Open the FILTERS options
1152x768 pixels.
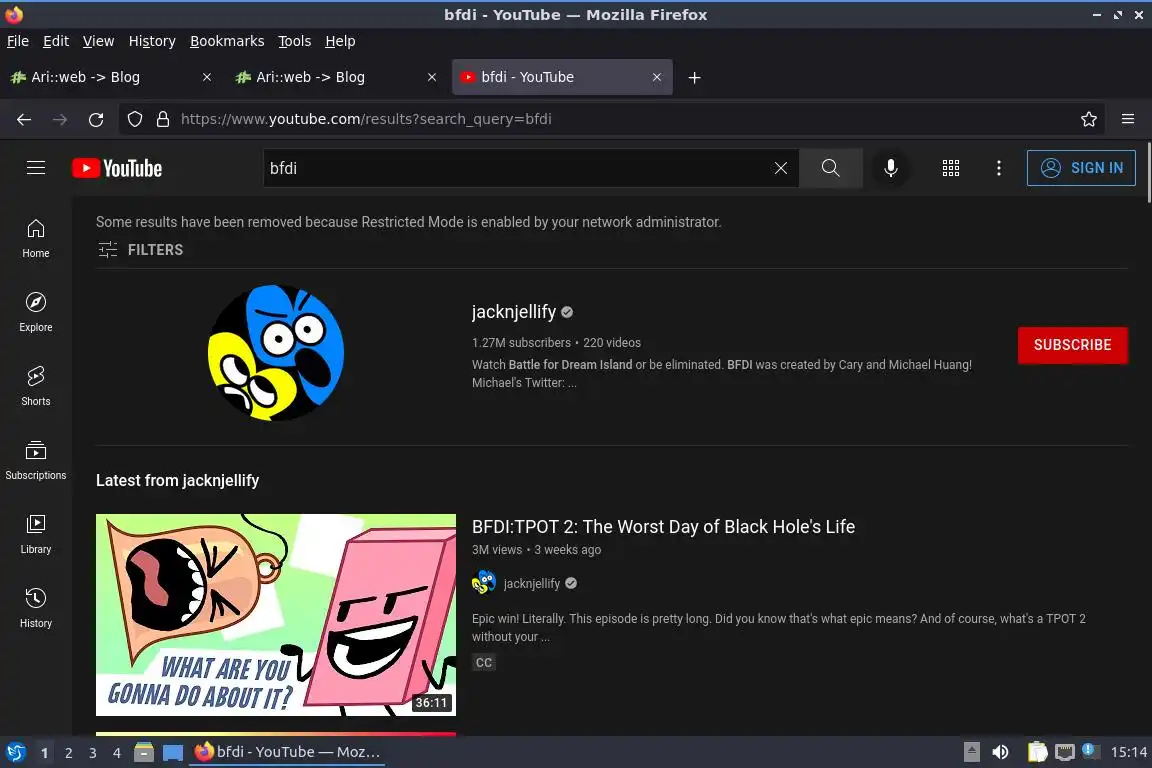coord(140,250)
